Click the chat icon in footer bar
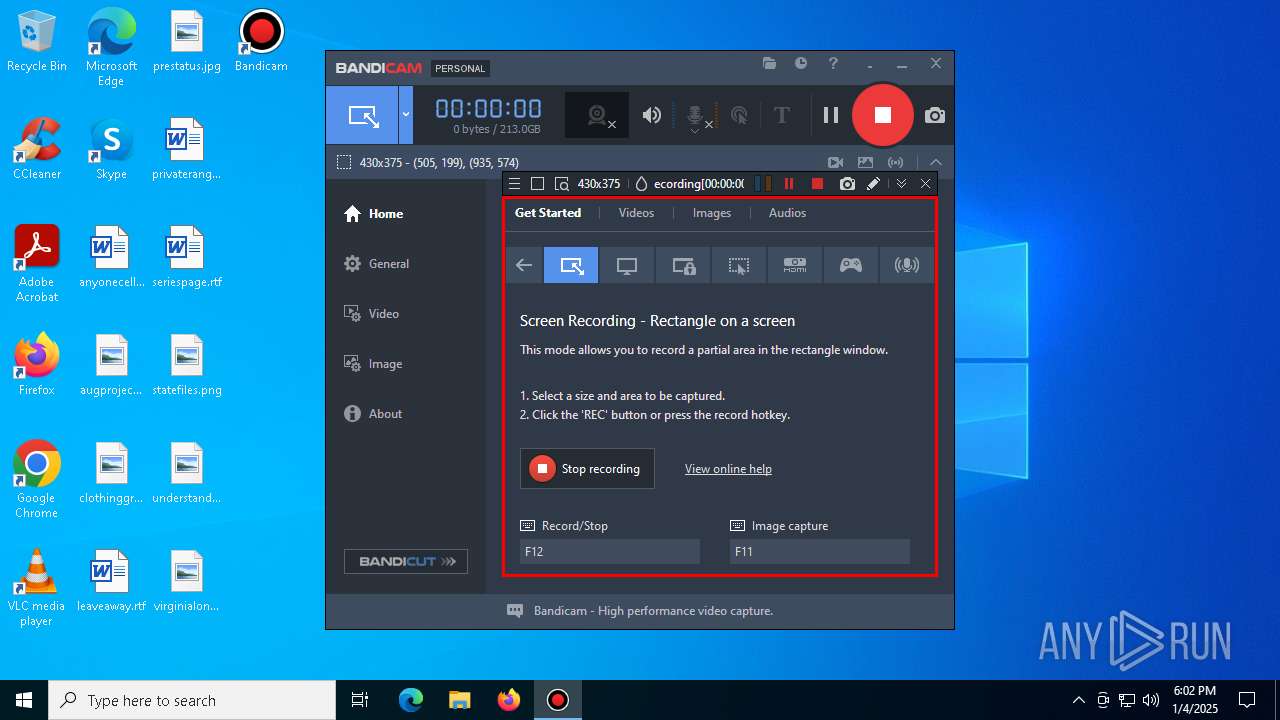Screen dimensions: 1280x720 (515, 610)
